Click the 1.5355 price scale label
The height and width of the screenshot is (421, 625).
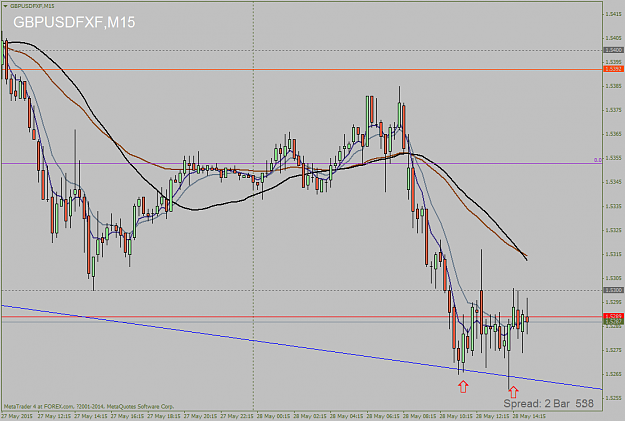(613, 158)
